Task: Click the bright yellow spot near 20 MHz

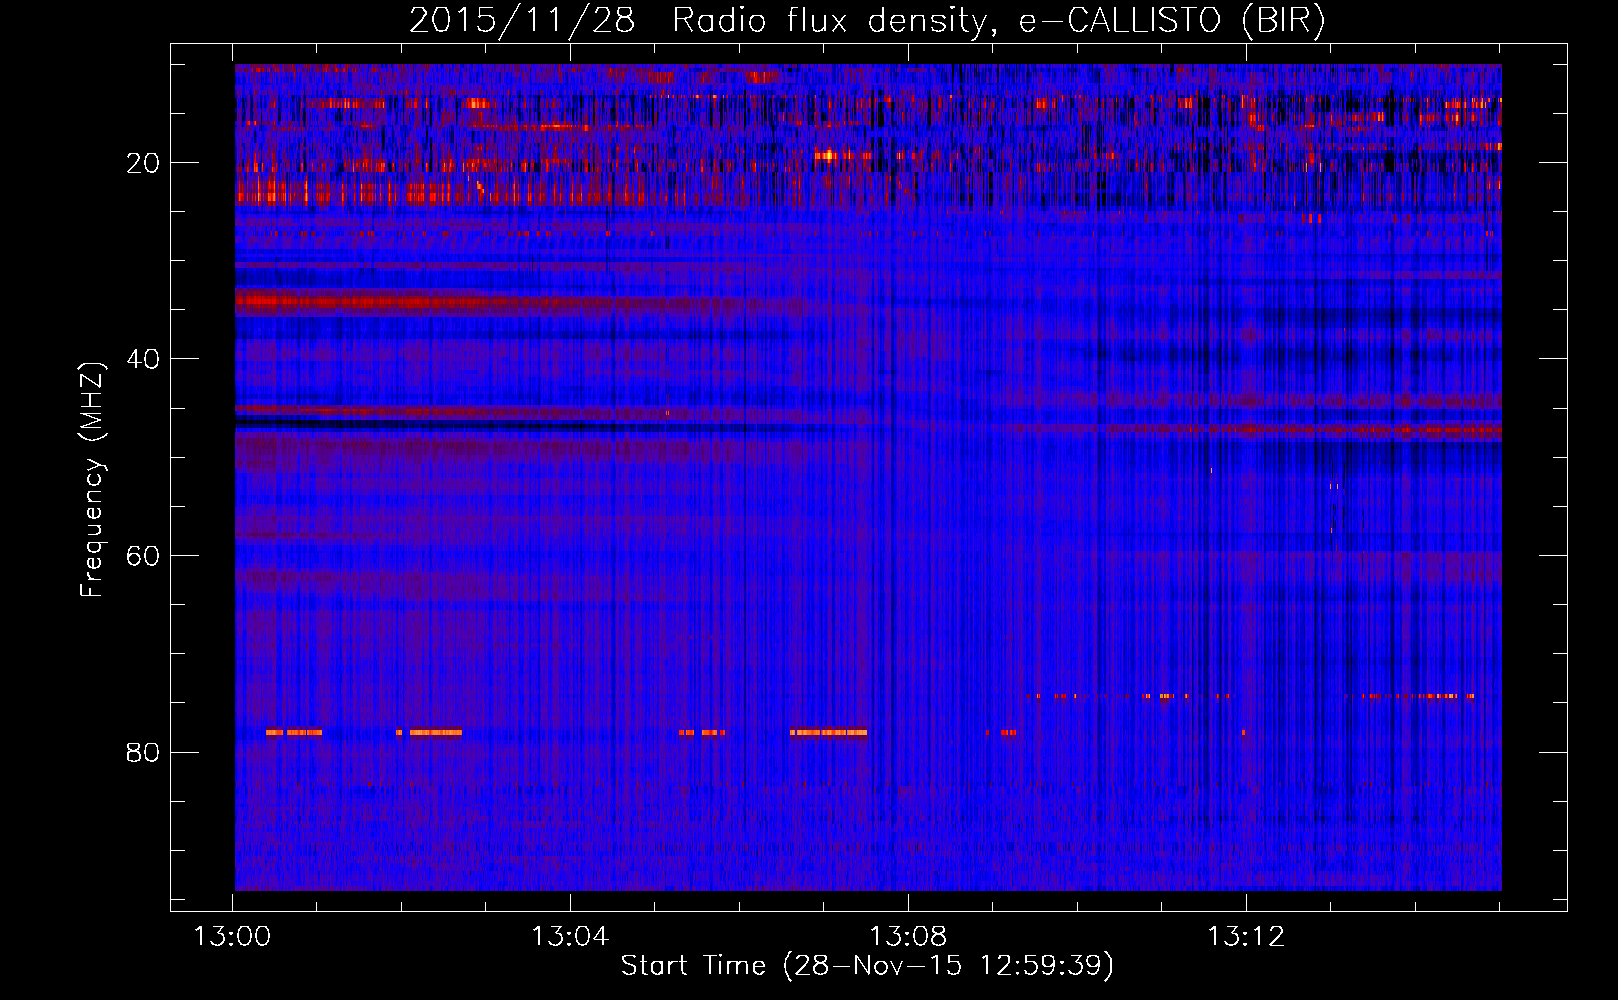Action: click(x=828, y=155)
